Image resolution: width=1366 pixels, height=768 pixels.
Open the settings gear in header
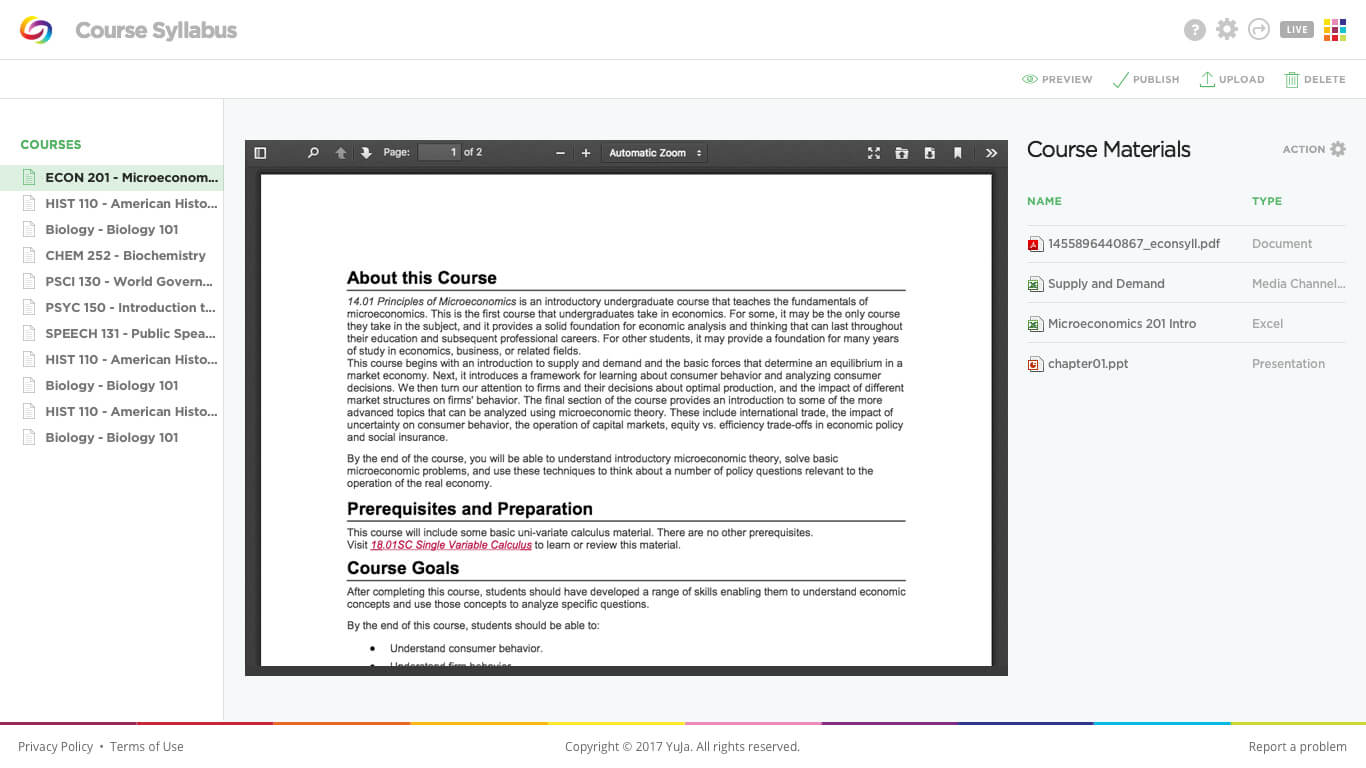[1227, 30]
